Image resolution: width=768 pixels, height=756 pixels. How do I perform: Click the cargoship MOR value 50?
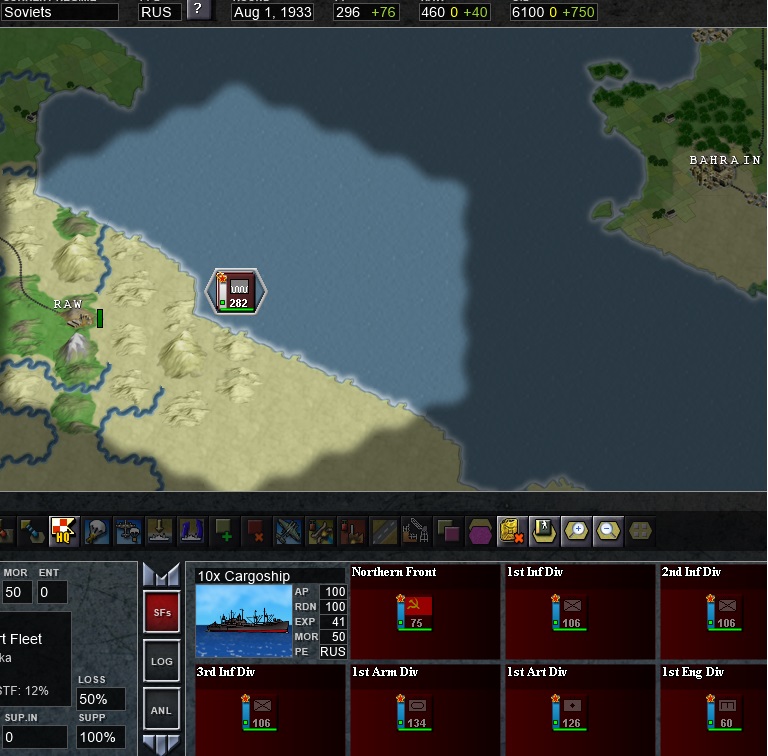(333, 637)
